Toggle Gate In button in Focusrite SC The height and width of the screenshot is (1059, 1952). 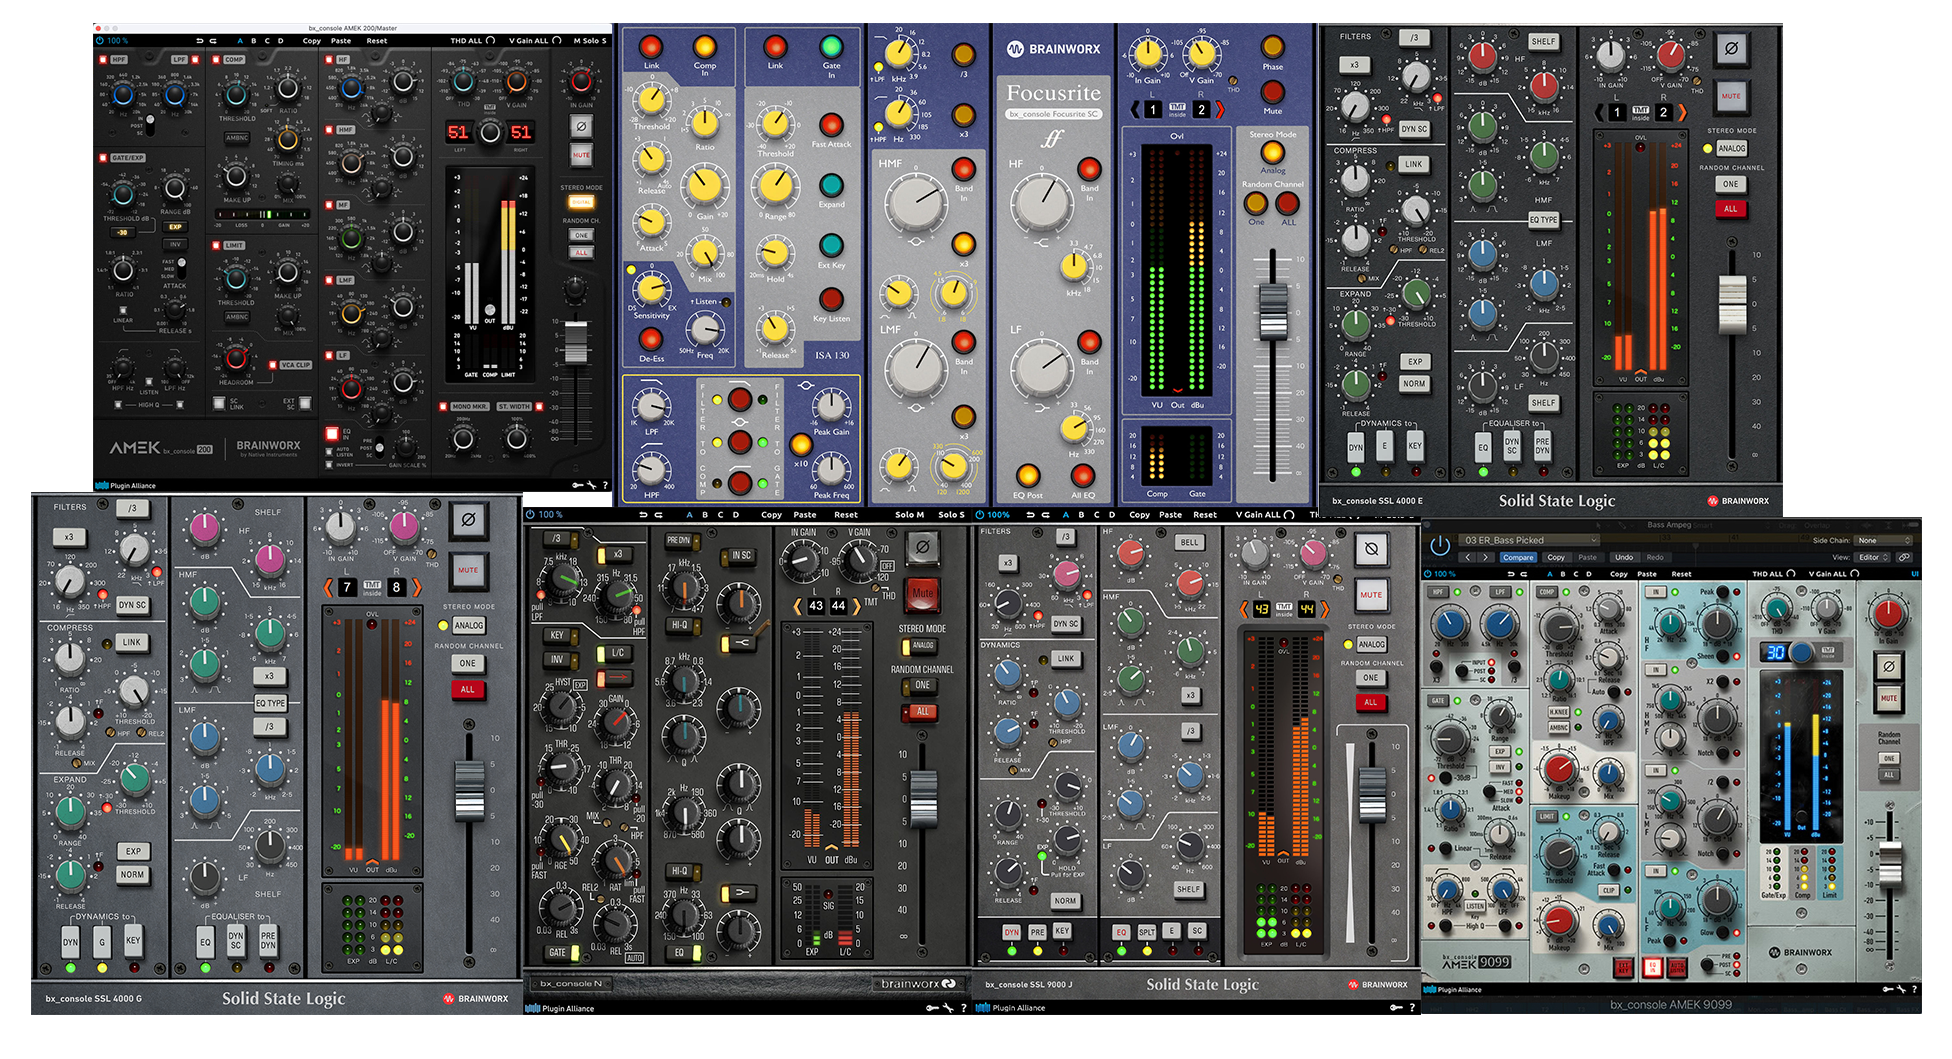tap(831, 46)
